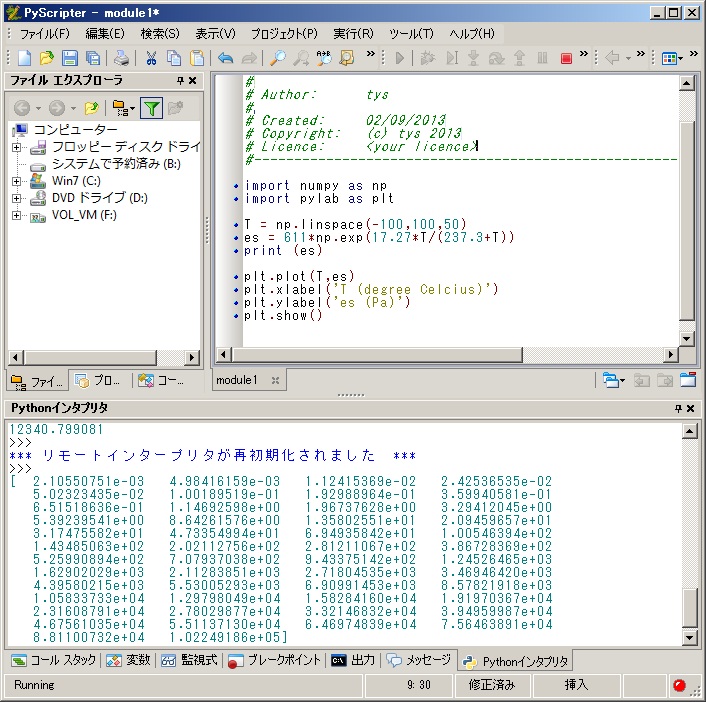
Task: Click the Save file toolbar icon
Action: click(70, 58)
